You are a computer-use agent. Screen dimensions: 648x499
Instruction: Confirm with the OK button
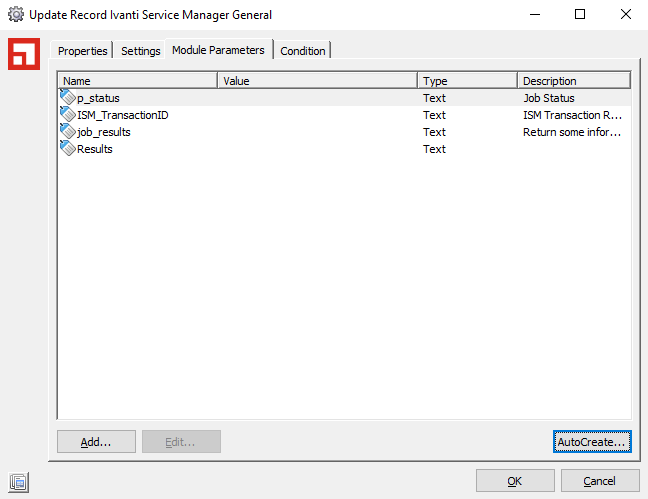[x=515, y=481]
